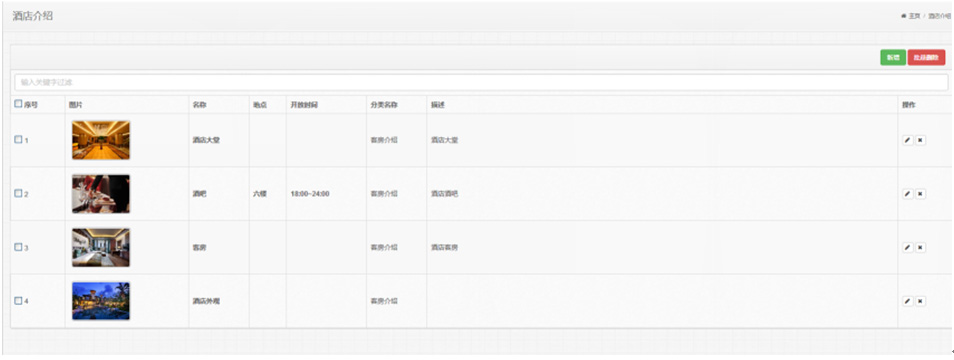
Task: Focus the keyword filter input field
Action: pyautogui.click(x=481, y=82)
